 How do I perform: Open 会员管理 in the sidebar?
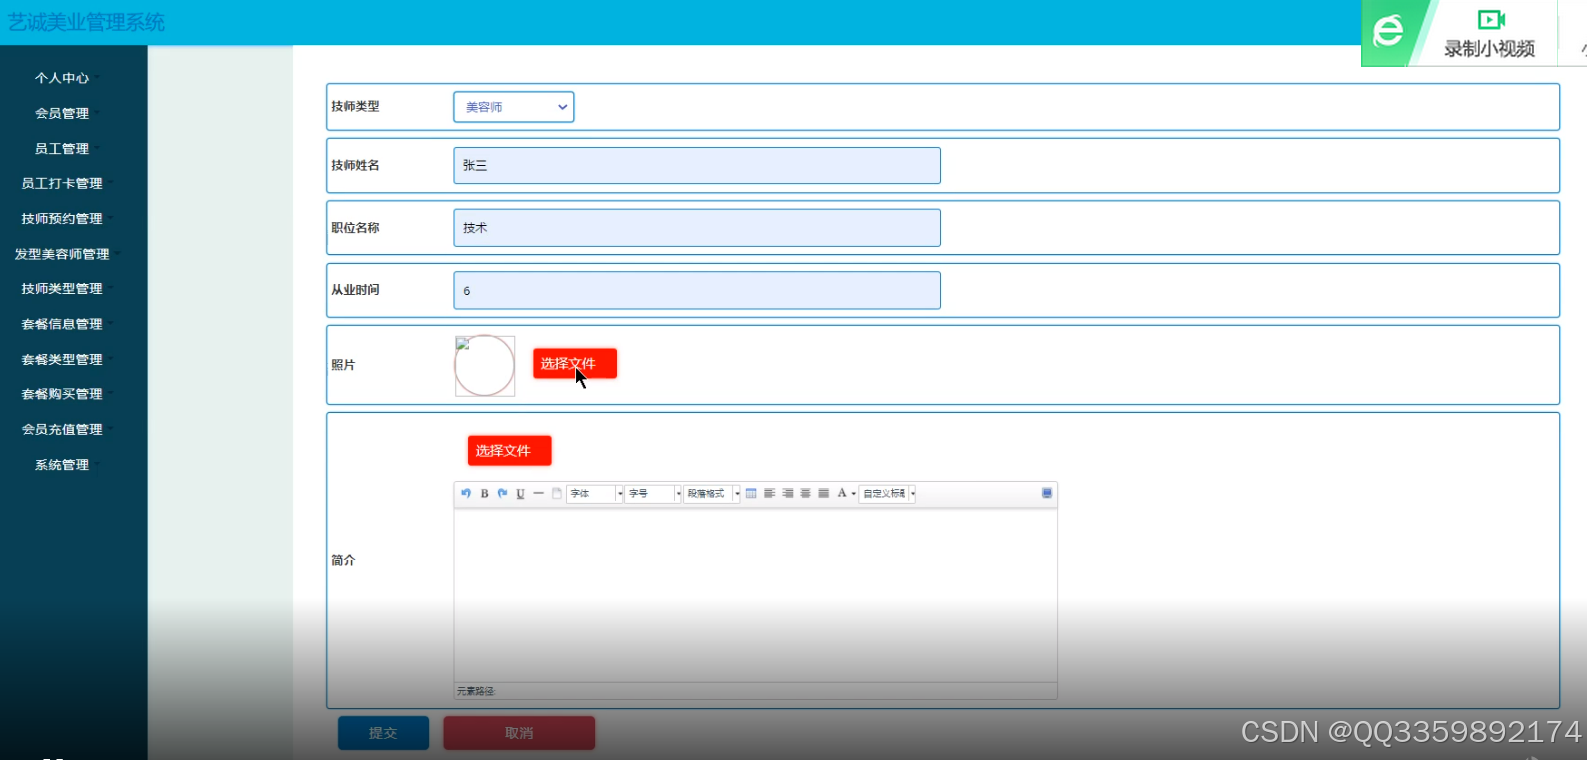click(x=62, y=113)
